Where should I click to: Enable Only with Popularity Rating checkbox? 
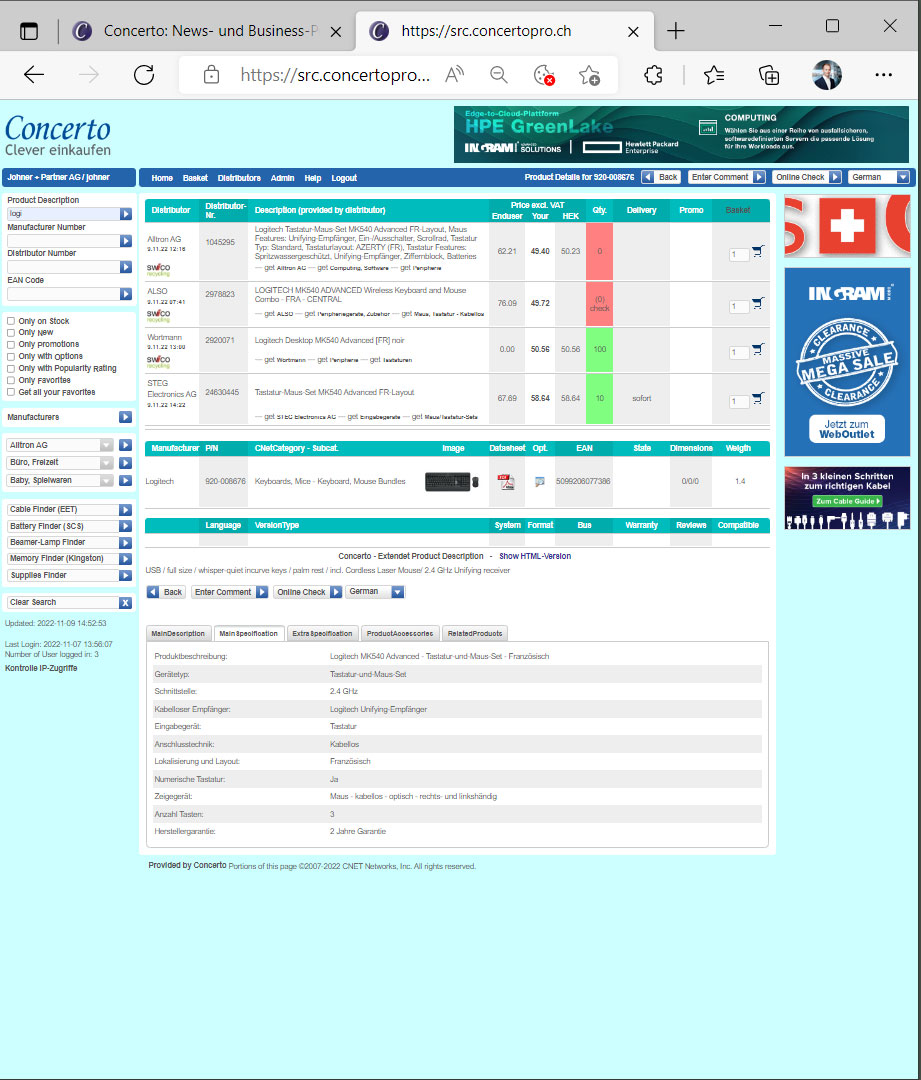[11, 368]
